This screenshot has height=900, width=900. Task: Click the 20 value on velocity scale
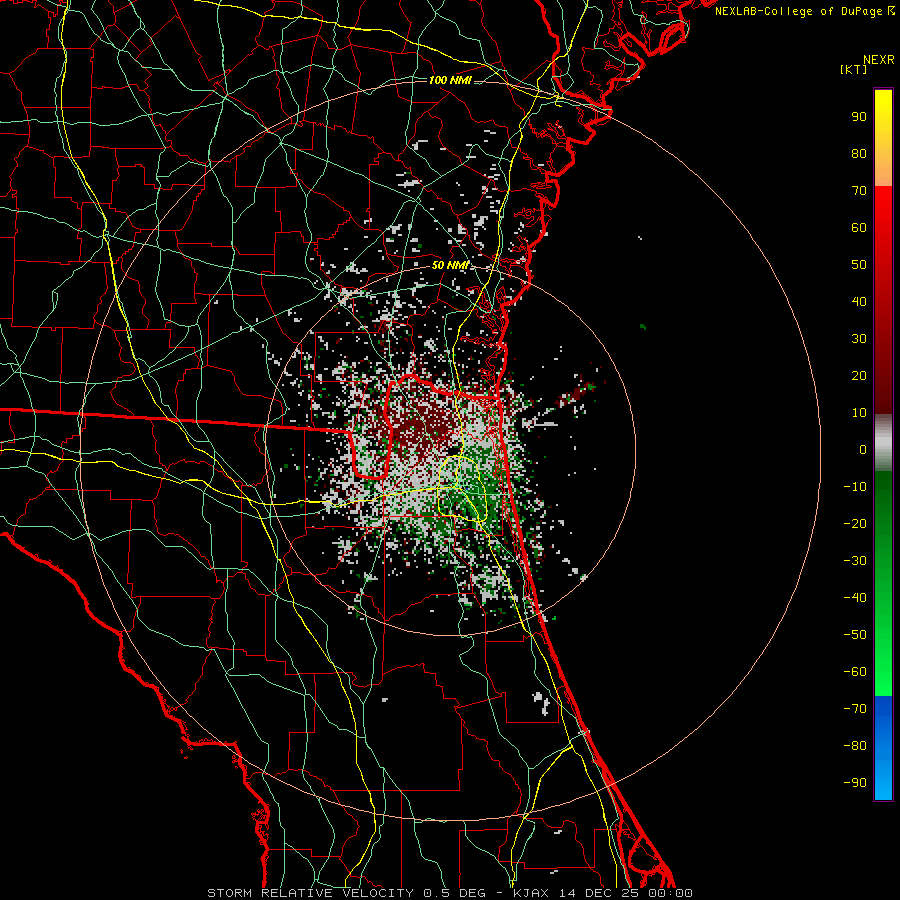[x=859, y=376]
